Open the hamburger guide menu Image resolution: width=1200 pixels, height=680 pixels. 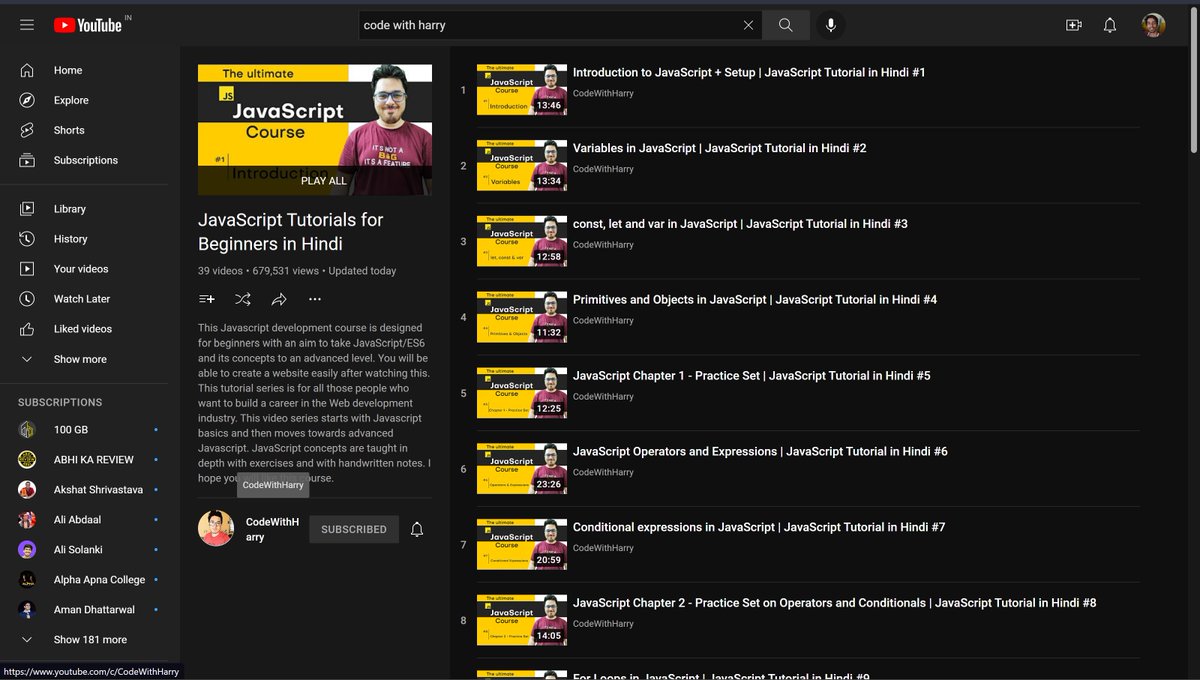tap(27, 25)
